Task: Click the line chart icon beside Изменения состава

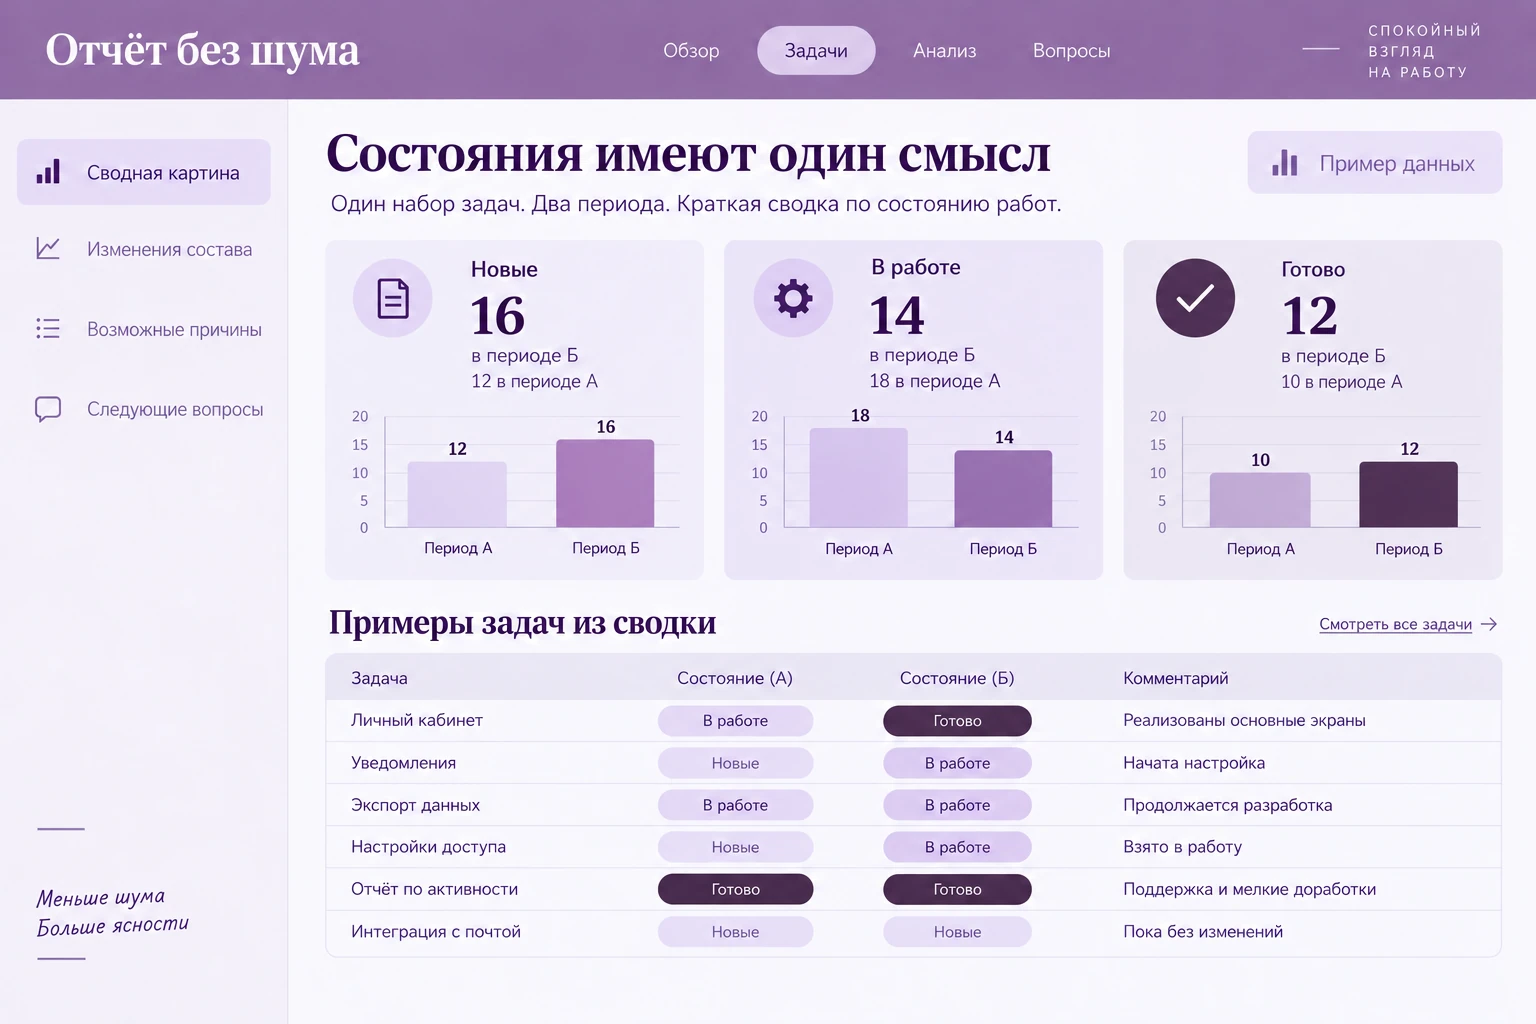Action: (x=48, y=249)
